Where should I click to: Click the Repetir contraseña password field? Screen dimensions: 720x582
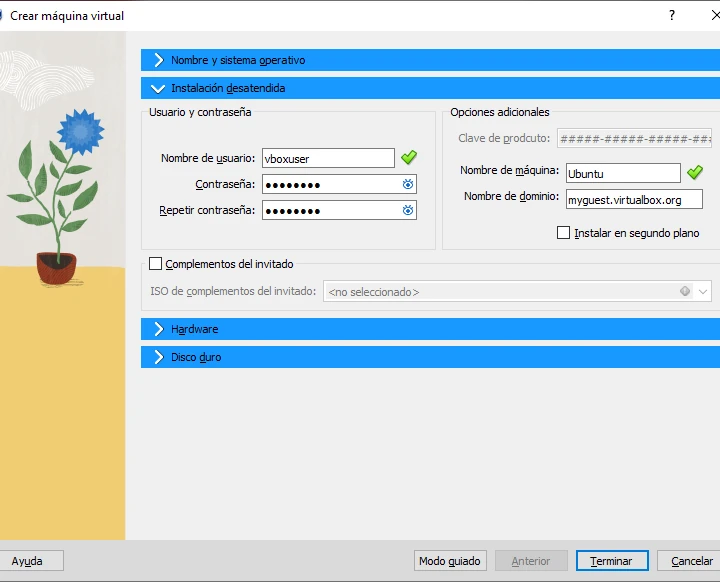pyautogui.click(x=339, y=210)
